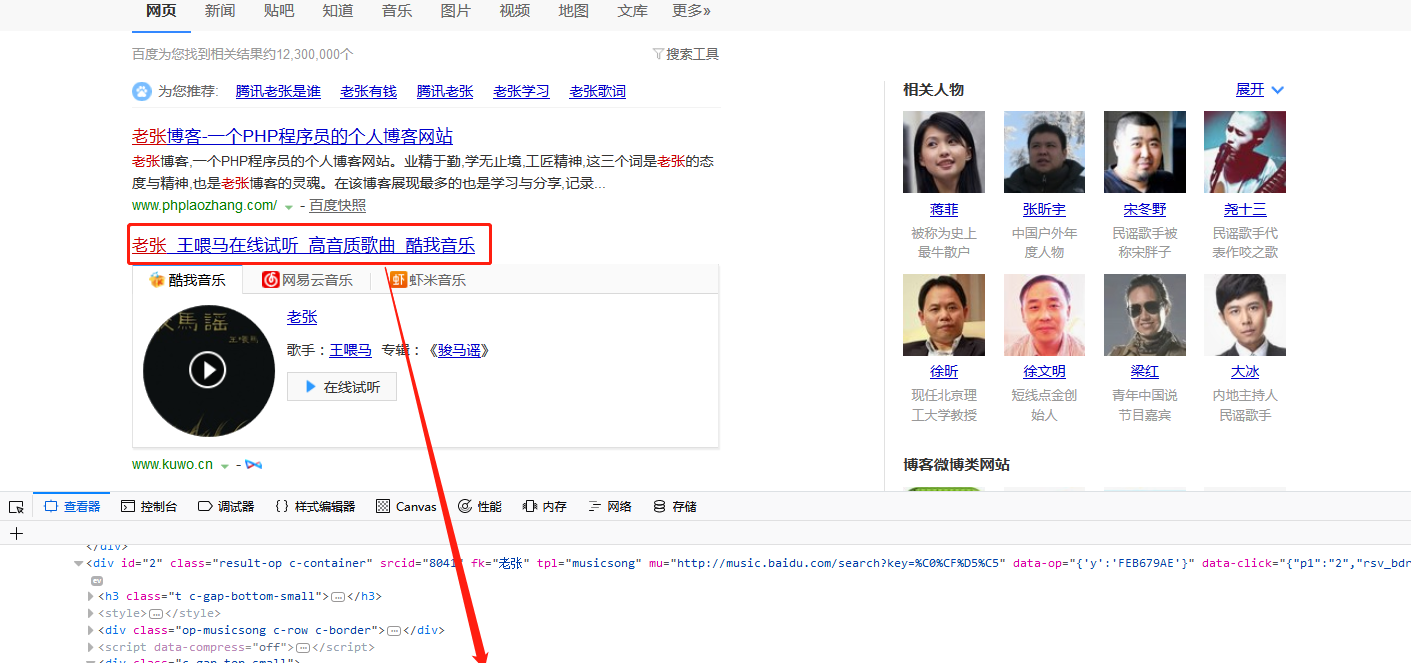This screenshot has width=1411, height=663.
Task: Click the suggestion 老张有钱
Action: point(368,92)
